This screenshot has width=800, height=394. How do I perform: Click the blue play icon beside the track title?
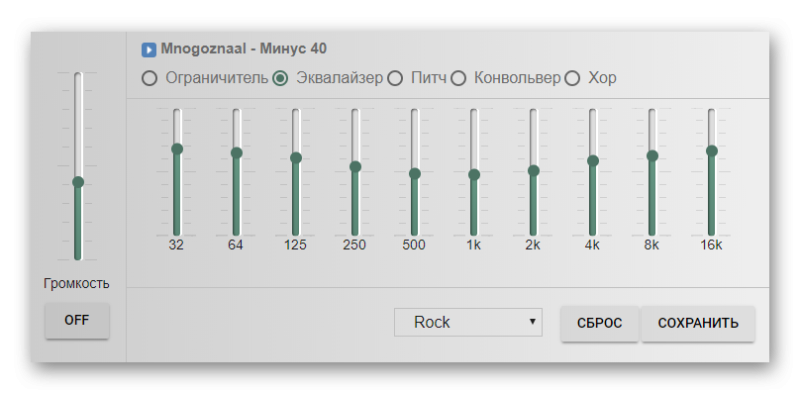pyautogui.click(x=148, y=50)
